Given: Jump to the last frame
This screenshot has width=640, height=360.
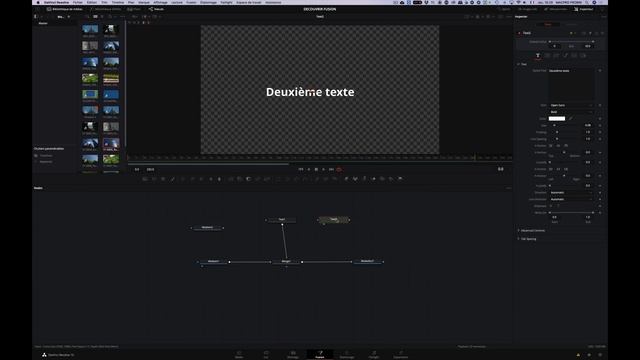Looking at the screenshot, I should [331, 169].
